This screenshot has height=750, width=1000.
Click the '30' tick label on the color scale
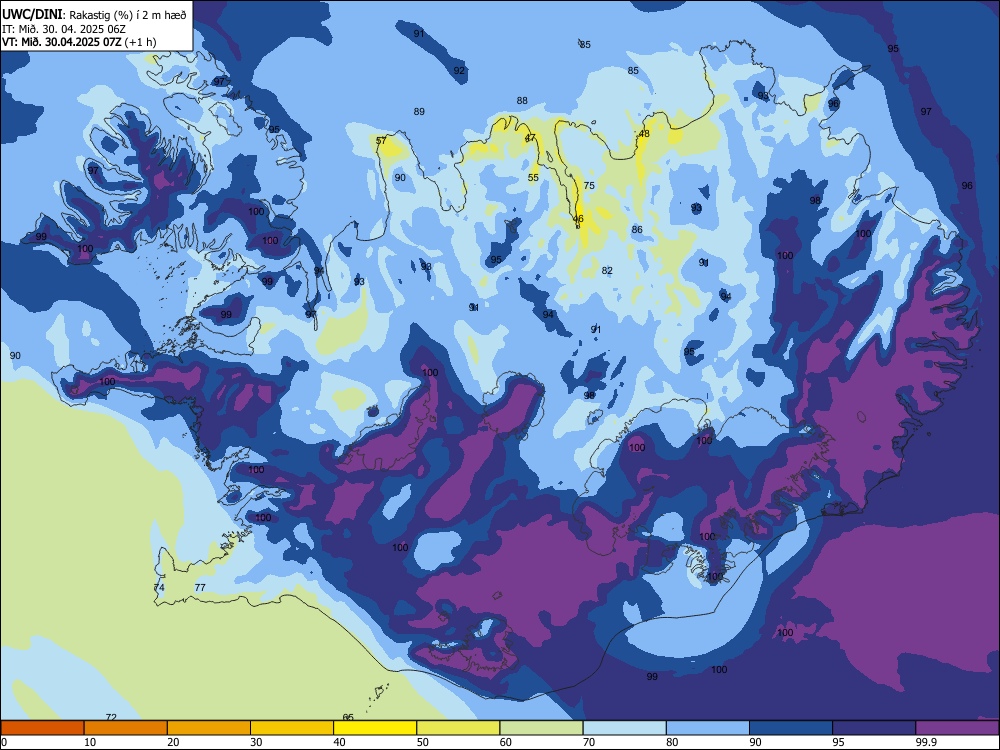pos(256,742)
